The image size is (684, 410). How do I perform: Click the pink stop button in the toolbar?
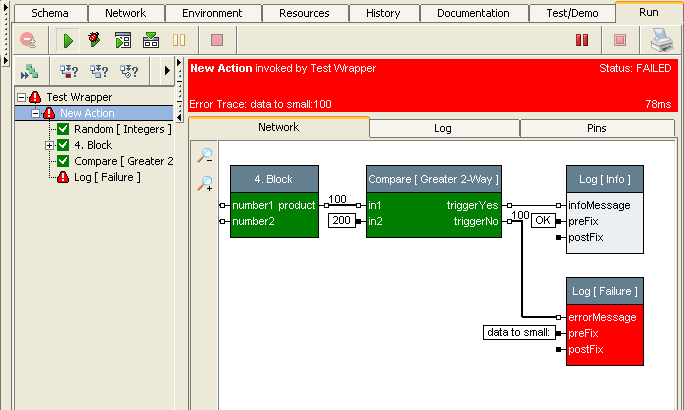click(x=217, y=41)
